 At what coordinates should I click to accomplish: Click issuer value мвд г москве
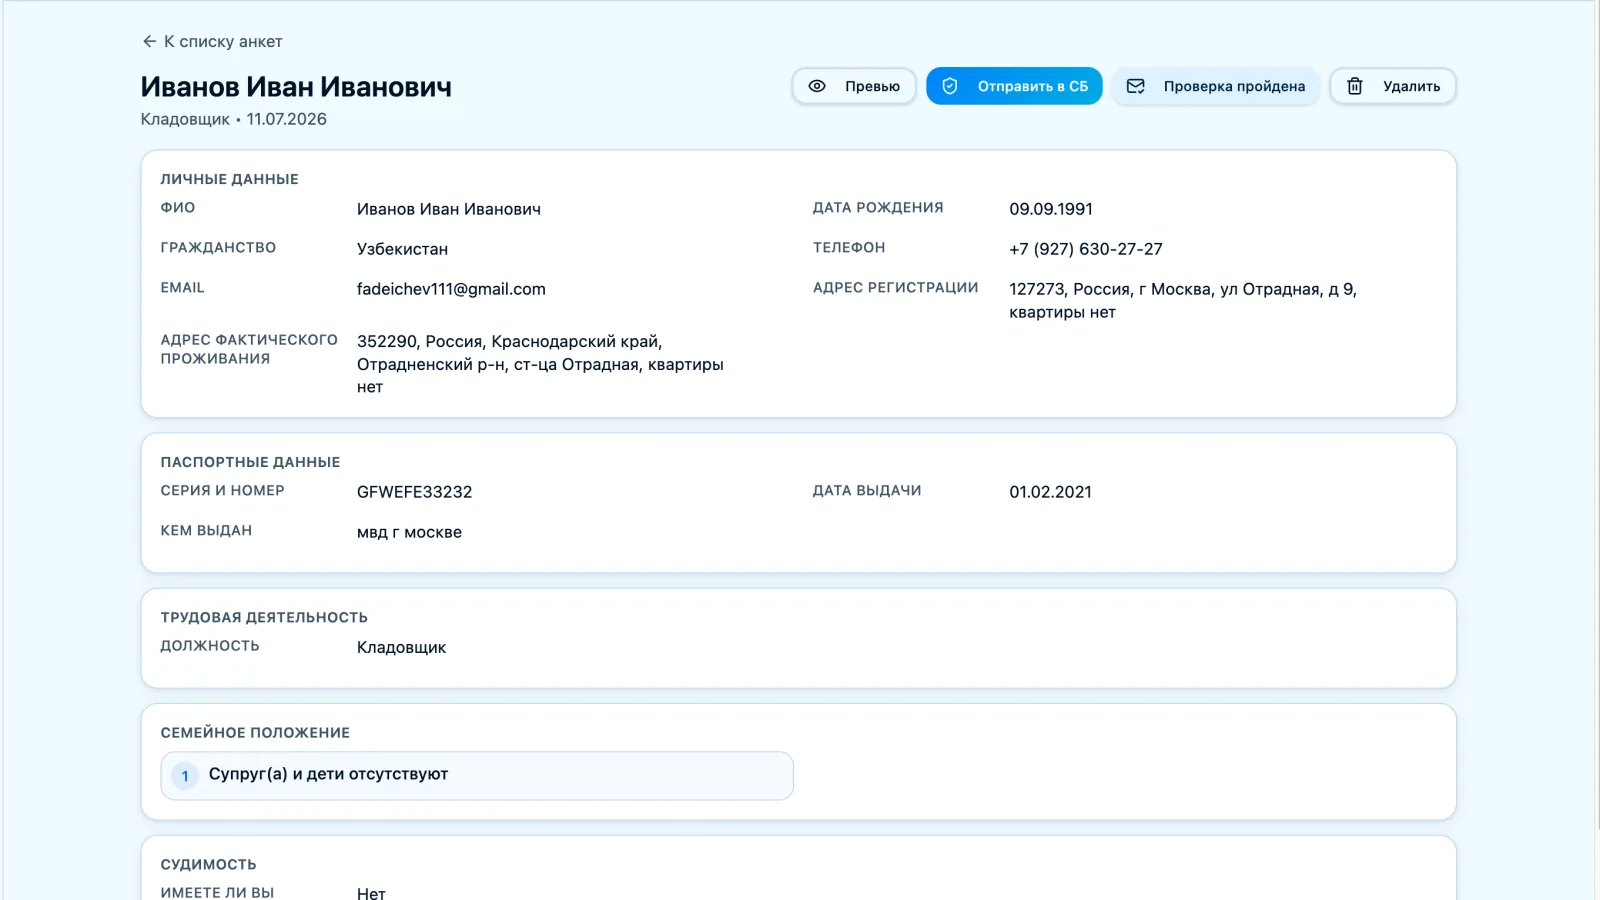pos(409,532)
